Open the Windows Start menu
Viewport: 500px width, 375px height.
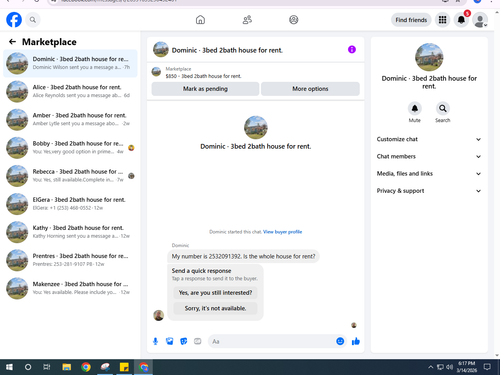[x=9, y=367]
